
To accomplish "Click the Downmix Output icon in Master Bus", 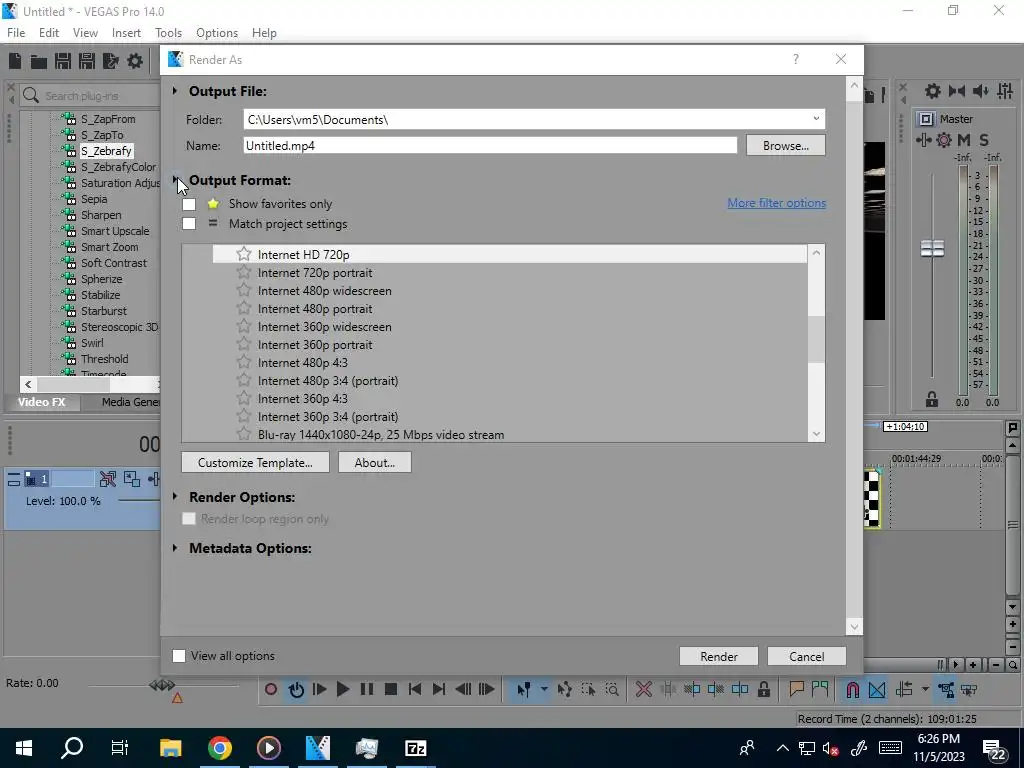I will pyautogui.click(x=957, y=91).
